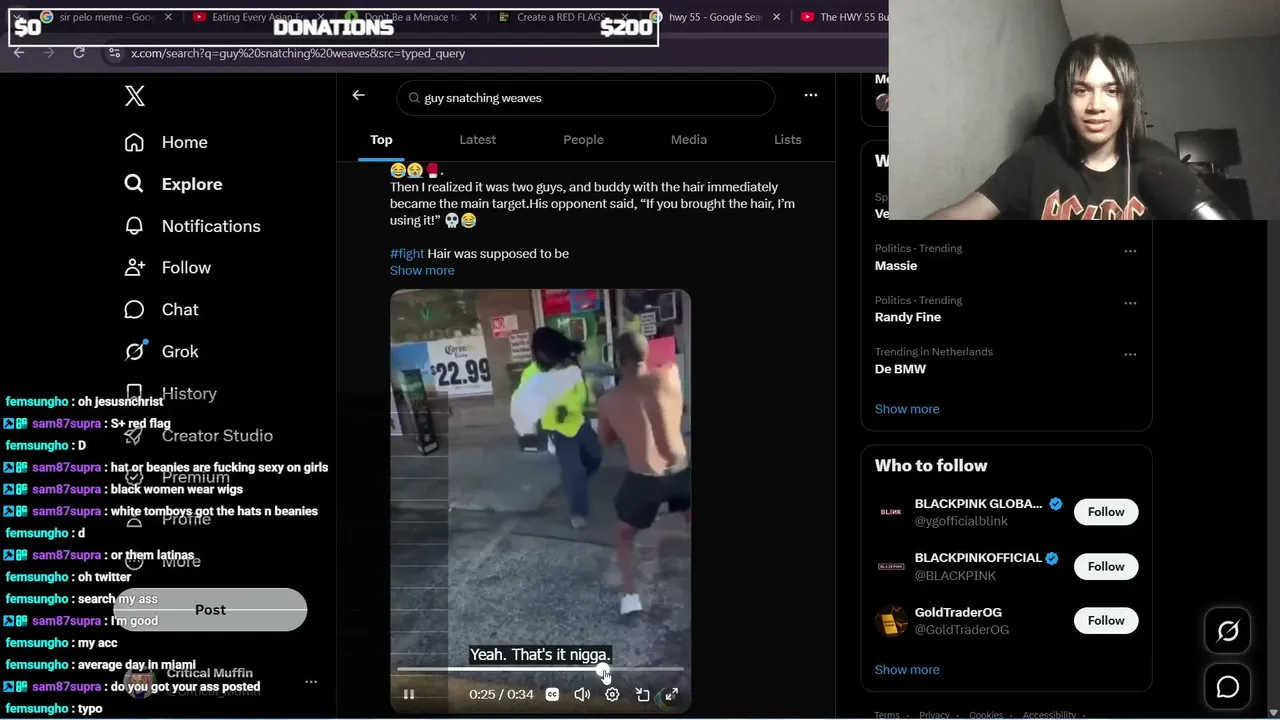Toggle picture-in-picture for the video
Image resolution: width=1280 pixels, height=720 pixels.
tap(643, 694)
